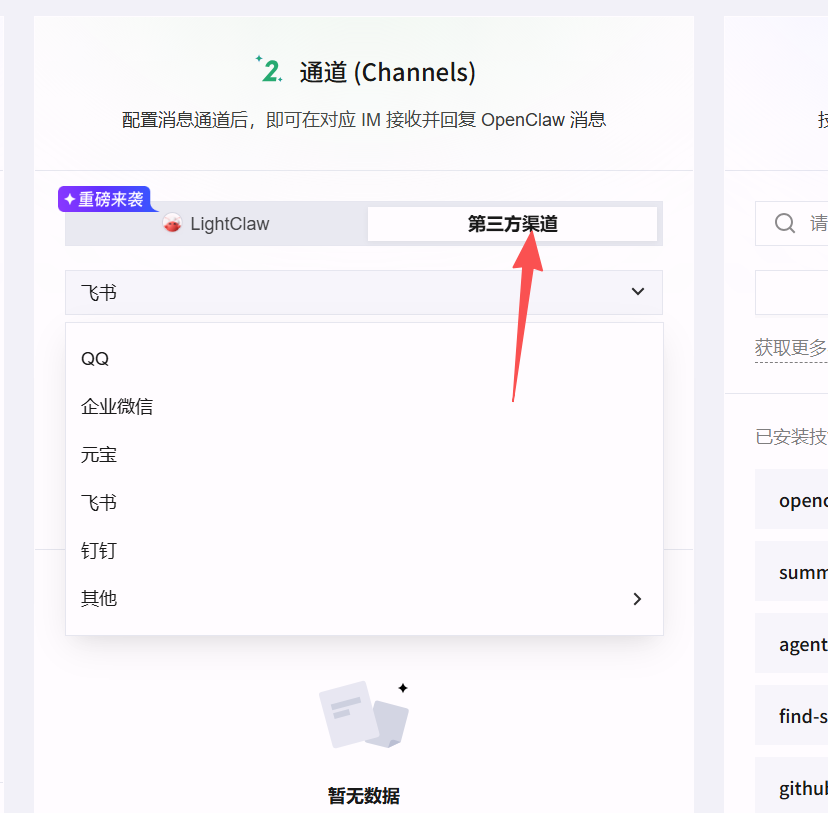828x813 pixels.
Task: Click the github skill entry
Action: 800,788
